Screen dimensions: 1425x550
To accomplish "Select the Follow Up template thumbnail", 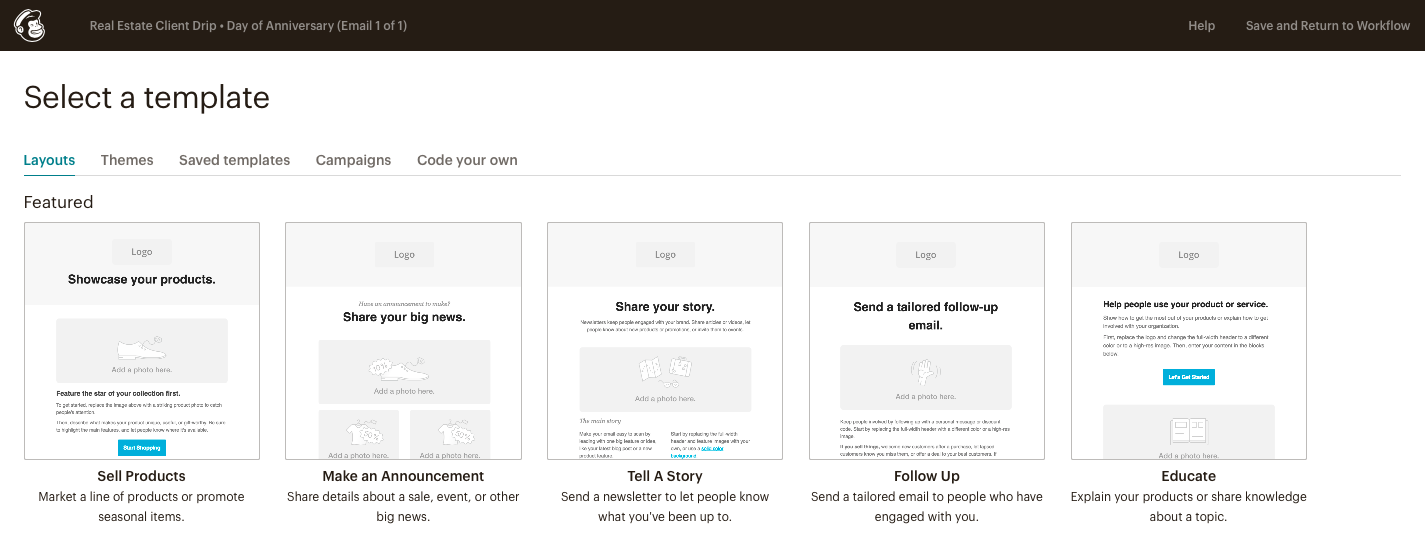I will tap(927, 341).
